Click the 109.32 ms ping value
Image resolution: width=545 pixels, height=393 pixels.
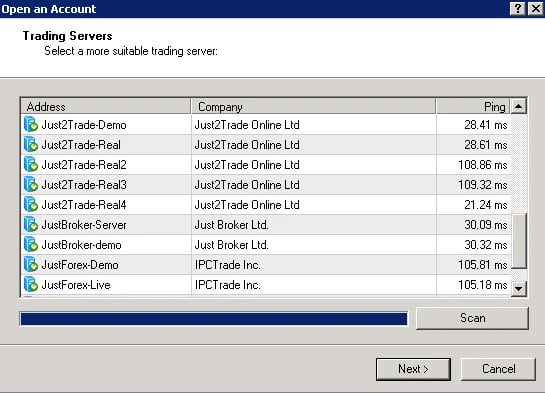click(482, 185)
